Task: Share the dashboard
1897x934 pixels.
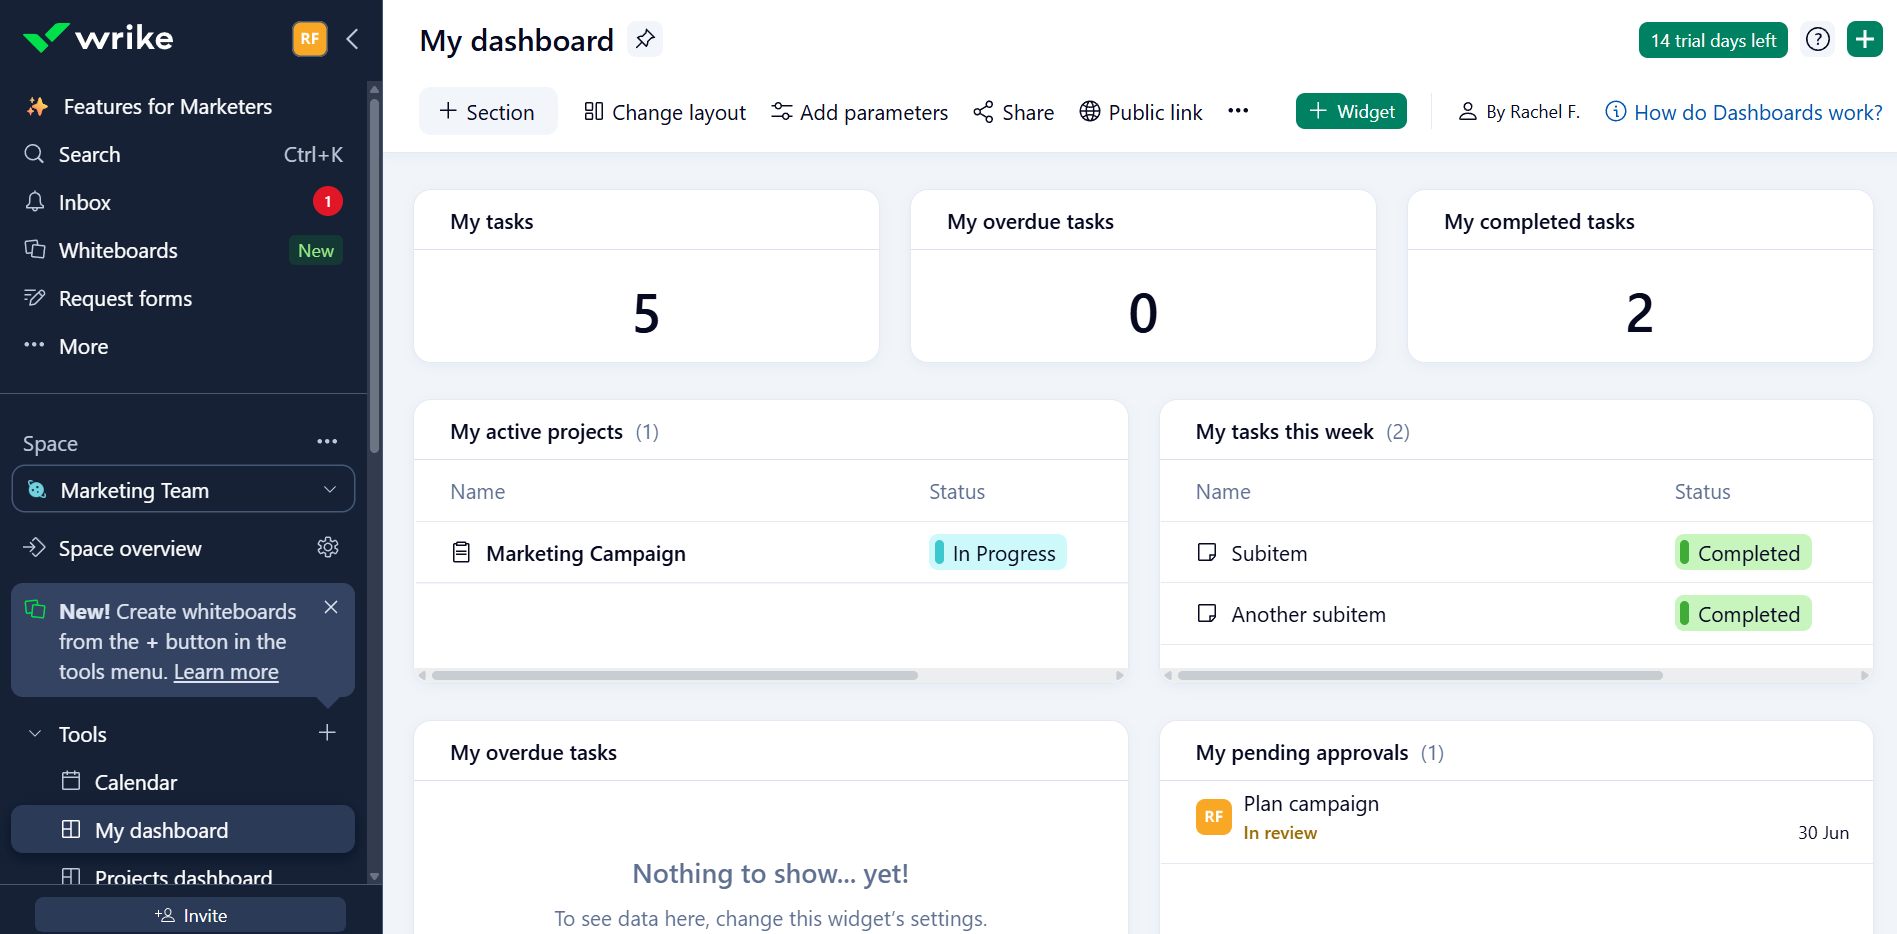Action: pyautogui.click(x=1014, y=112)
